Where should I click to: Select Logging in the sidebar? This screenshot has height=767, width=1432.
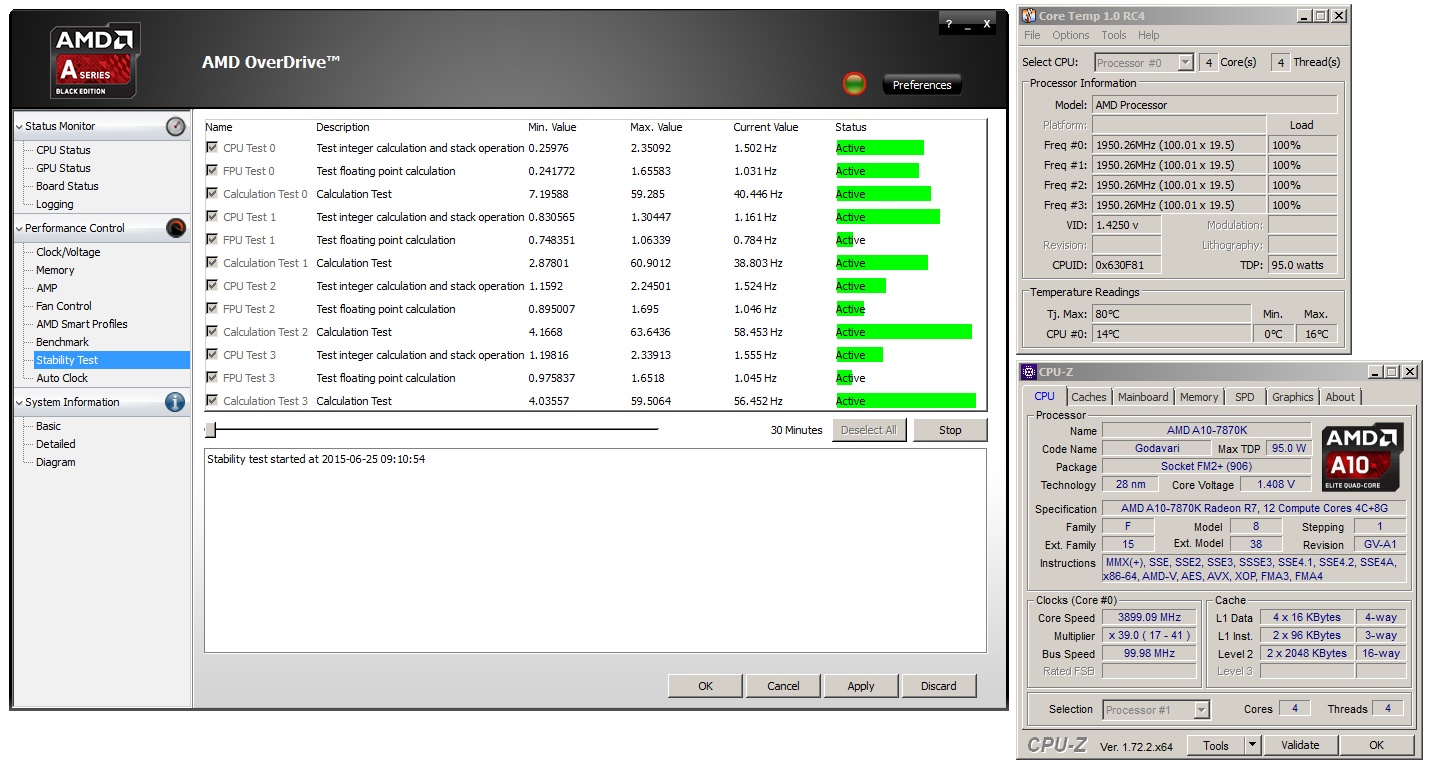(55, 204)
